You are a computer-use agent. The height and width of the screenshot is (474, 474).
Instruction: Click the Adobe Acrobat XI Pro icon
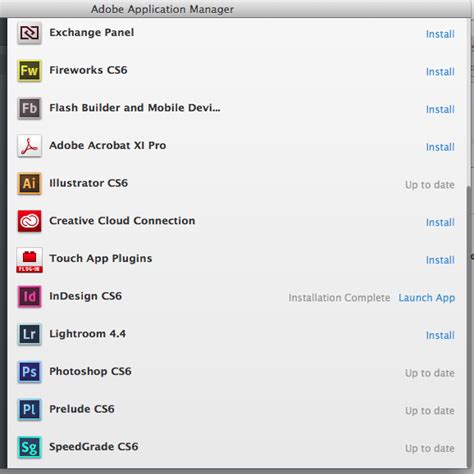click(x=29, y=146)
